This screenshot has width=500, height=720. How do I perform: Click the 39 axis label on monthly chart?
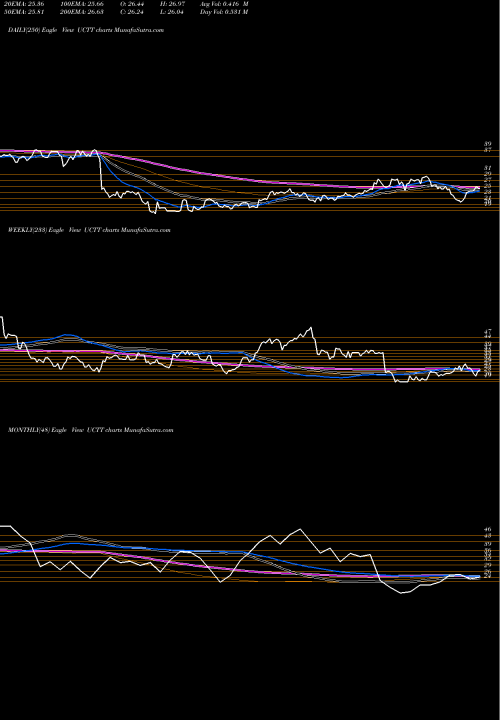tap(488, 544)
